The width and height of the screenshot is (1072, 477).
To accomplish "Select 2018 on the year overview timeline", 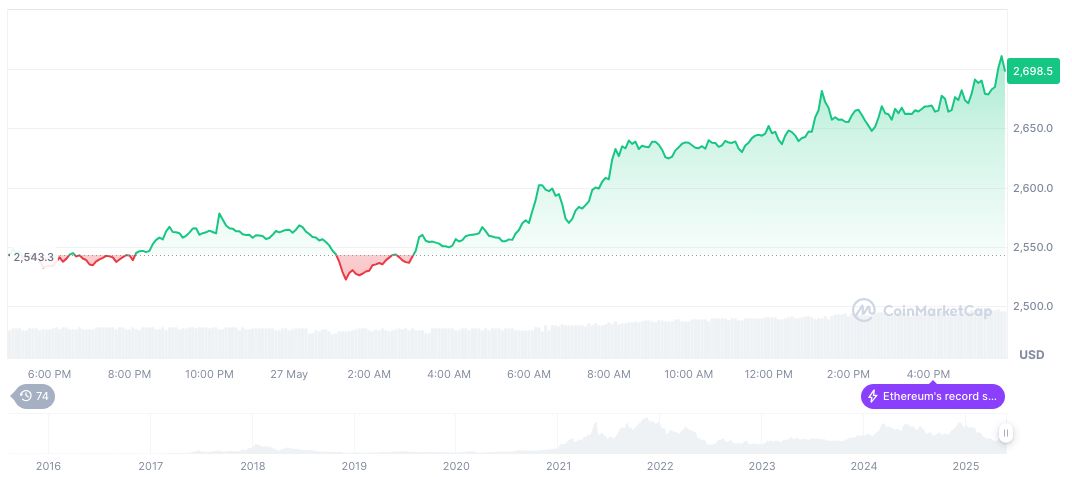I will pyautogui.click(x=253, y=466).
